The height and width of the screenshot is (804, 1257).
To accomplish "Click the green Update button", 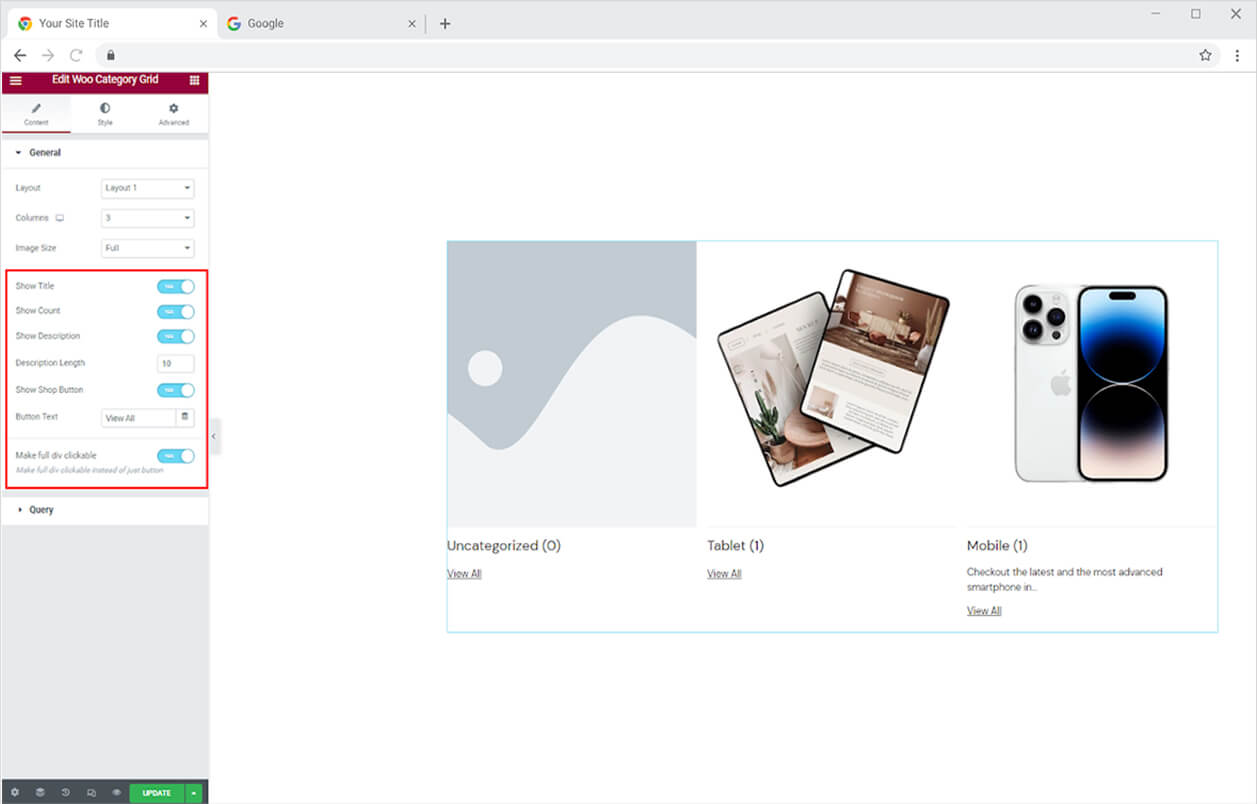I will pos(157,793).
